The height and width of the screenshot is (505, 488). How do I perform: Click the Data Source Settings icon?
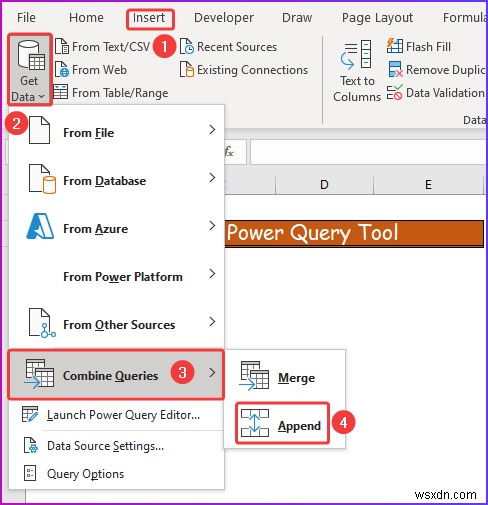(31, 445)
